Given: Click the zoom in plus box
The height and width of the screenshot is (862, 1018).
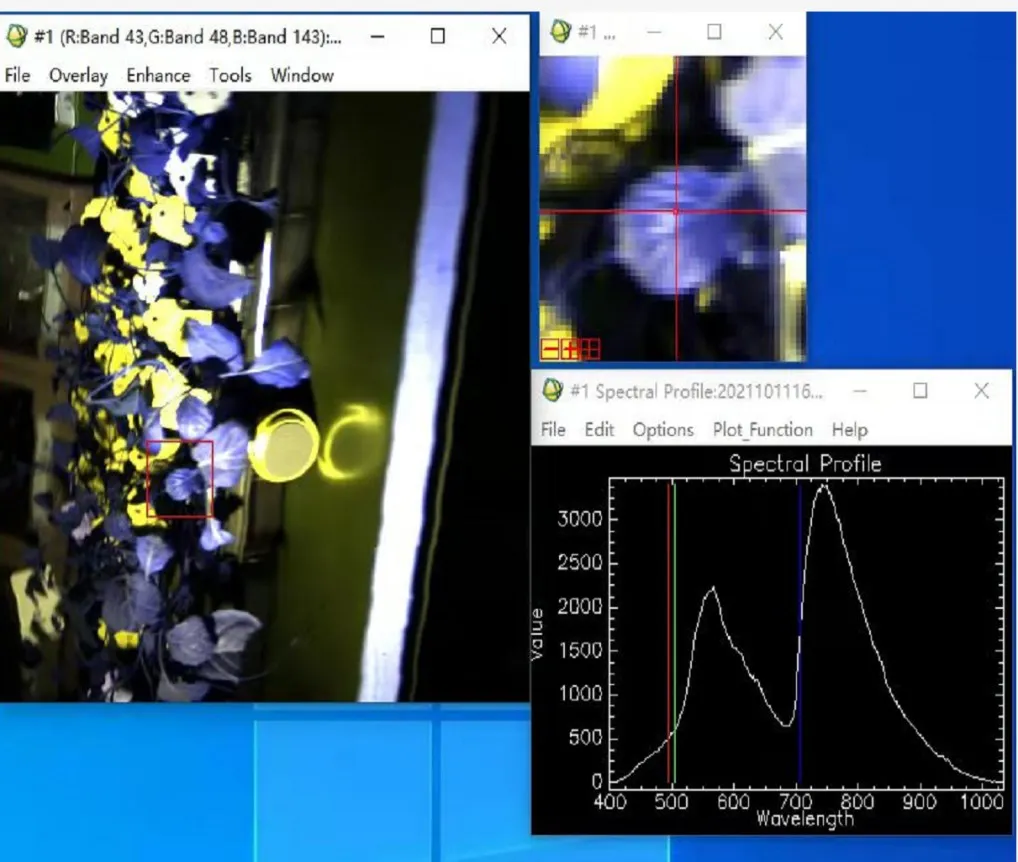Looking at the screenshot, I should click(x=570, y=349).
